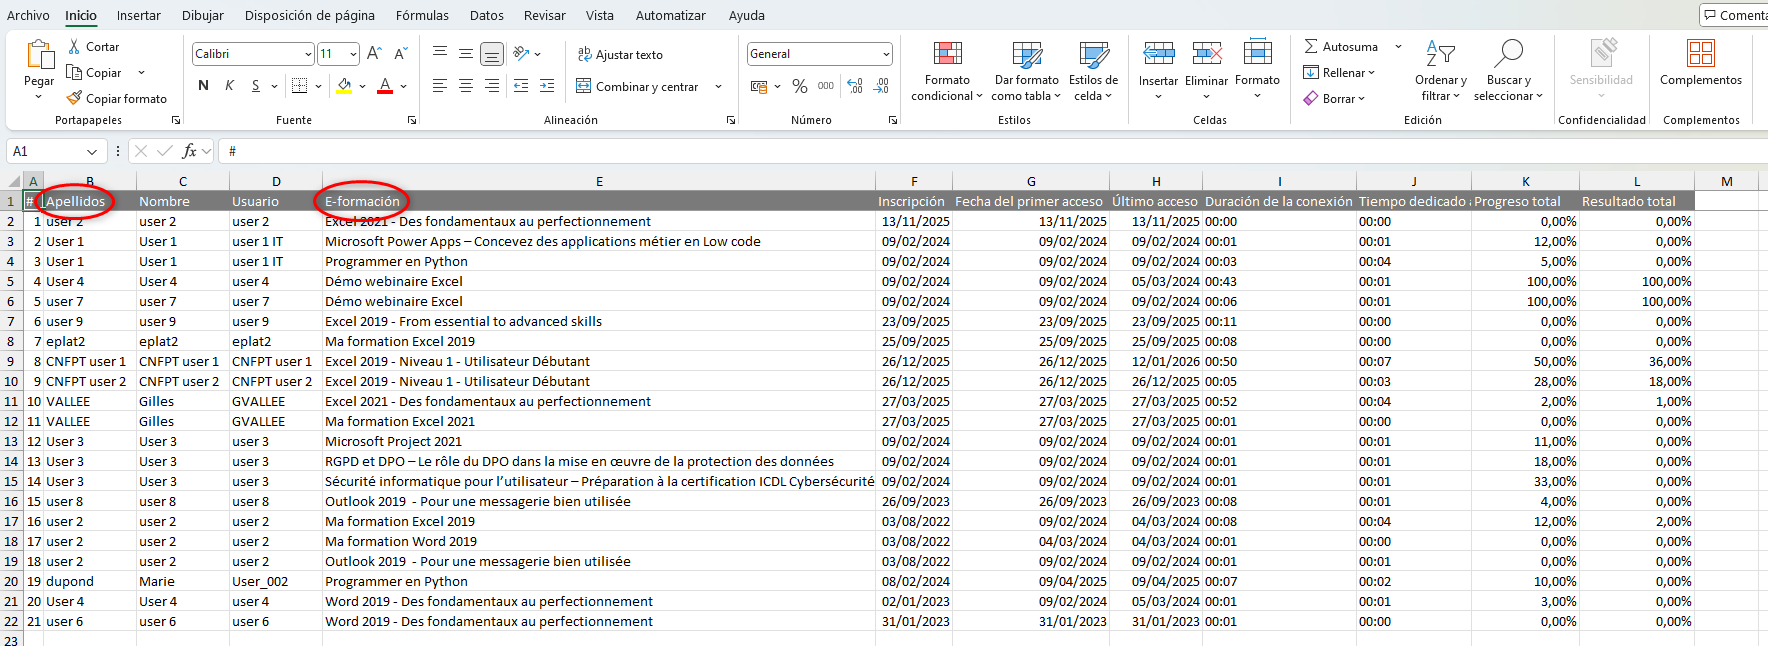
Task: Open the General number format dropdown
Action: (x=886, y=54)
